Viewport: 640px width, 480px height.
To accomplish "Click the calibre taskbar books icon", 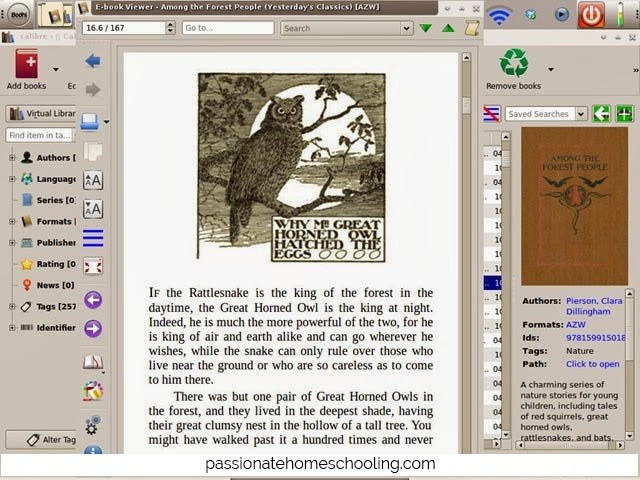I will pos(55,14).
